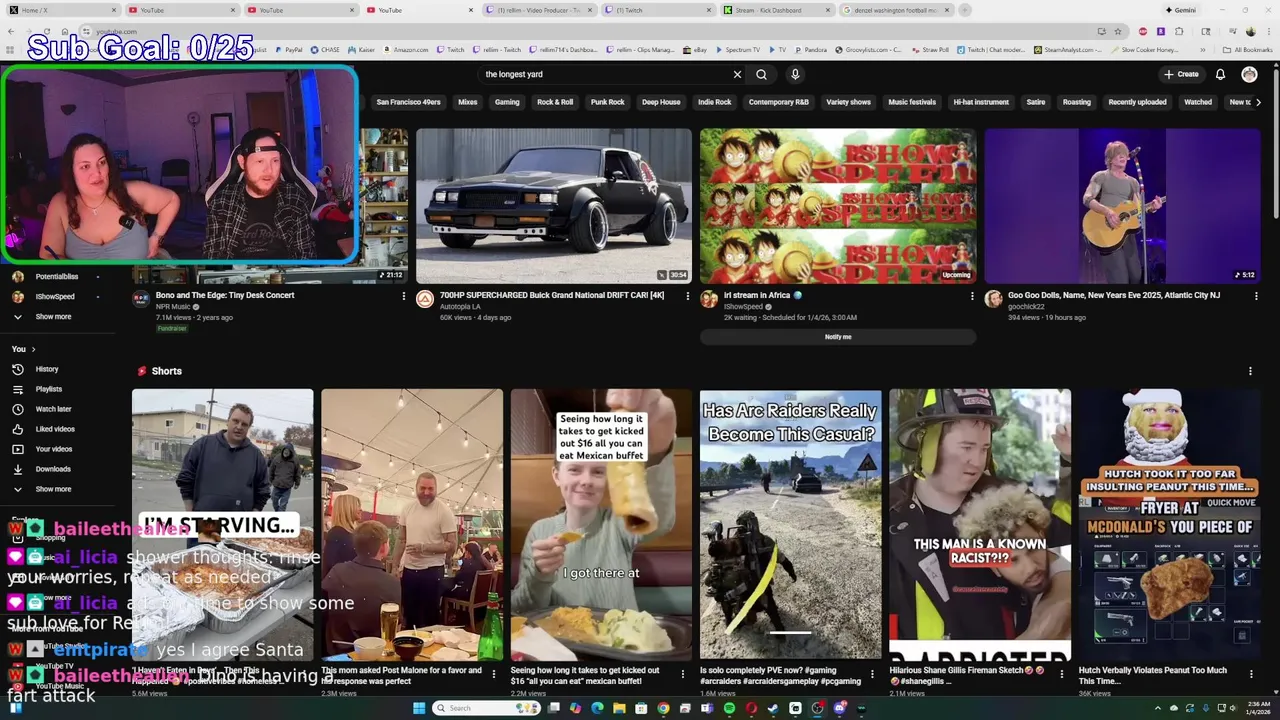The height and width of the screenshot is (720, 1280).
Task: Open Steam from the taskbar
Action: pos(773,708)
